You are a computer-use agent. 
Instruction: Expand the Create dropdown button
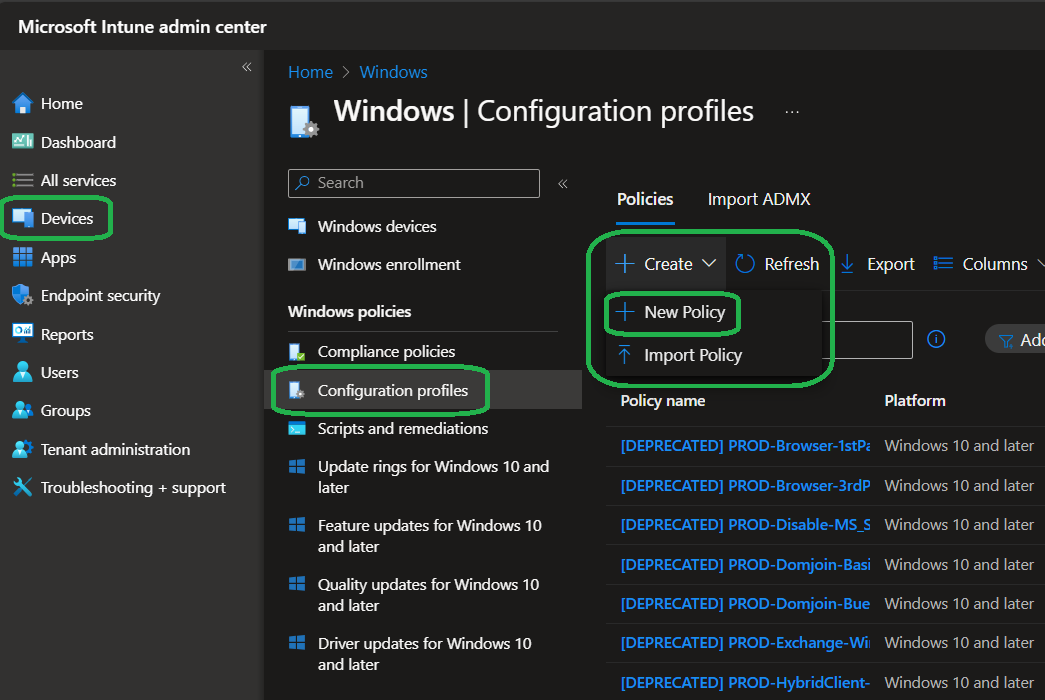tap(667, 264)
